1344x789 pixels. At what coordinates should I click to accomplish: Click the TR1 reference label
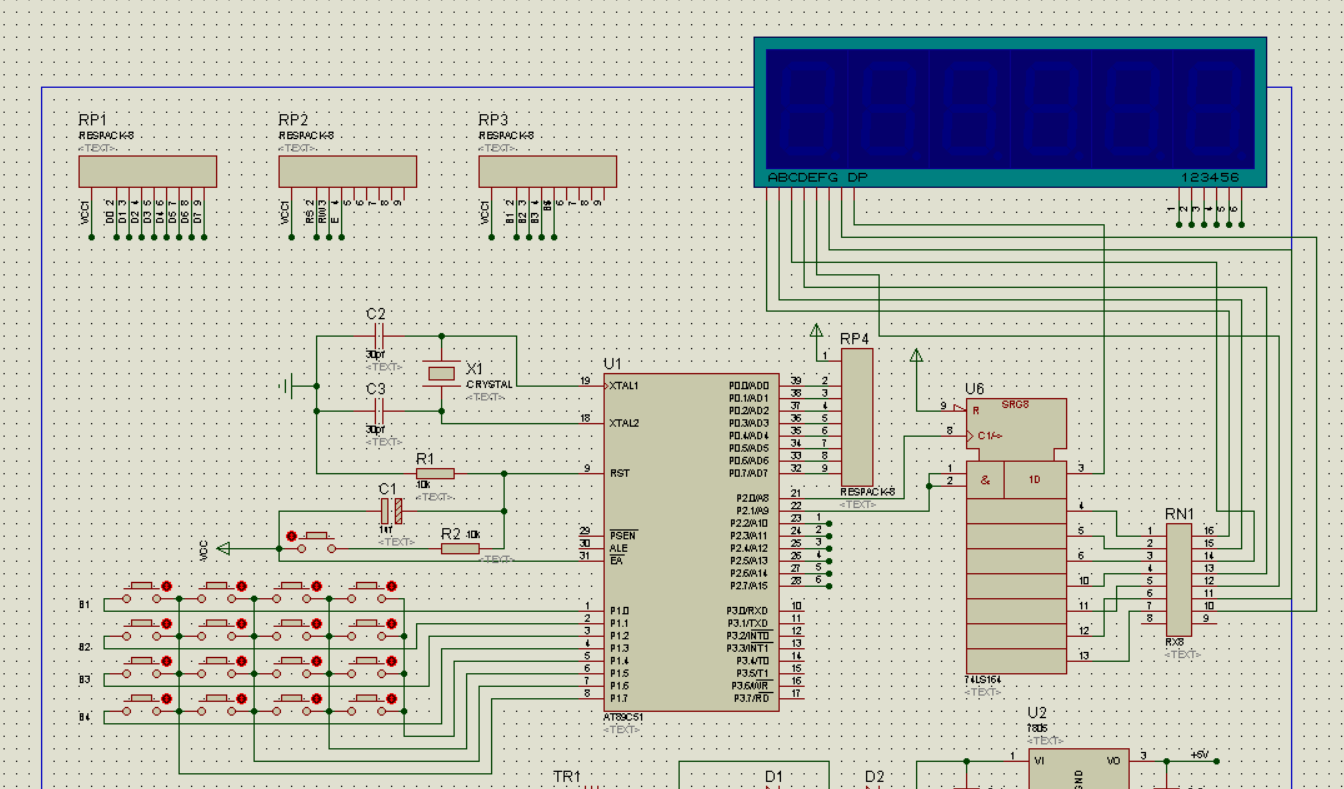click(x=567, y=776)
